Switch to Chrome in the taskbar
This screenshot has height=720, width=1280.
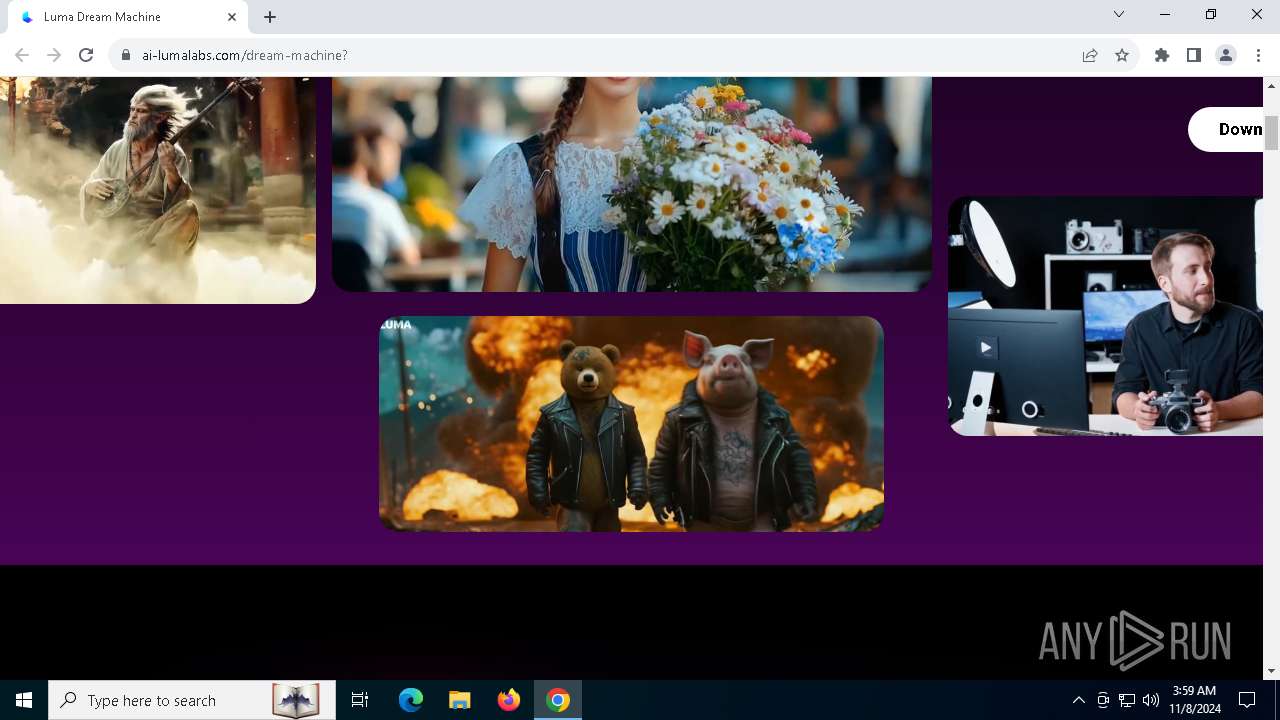pos(558,700)
